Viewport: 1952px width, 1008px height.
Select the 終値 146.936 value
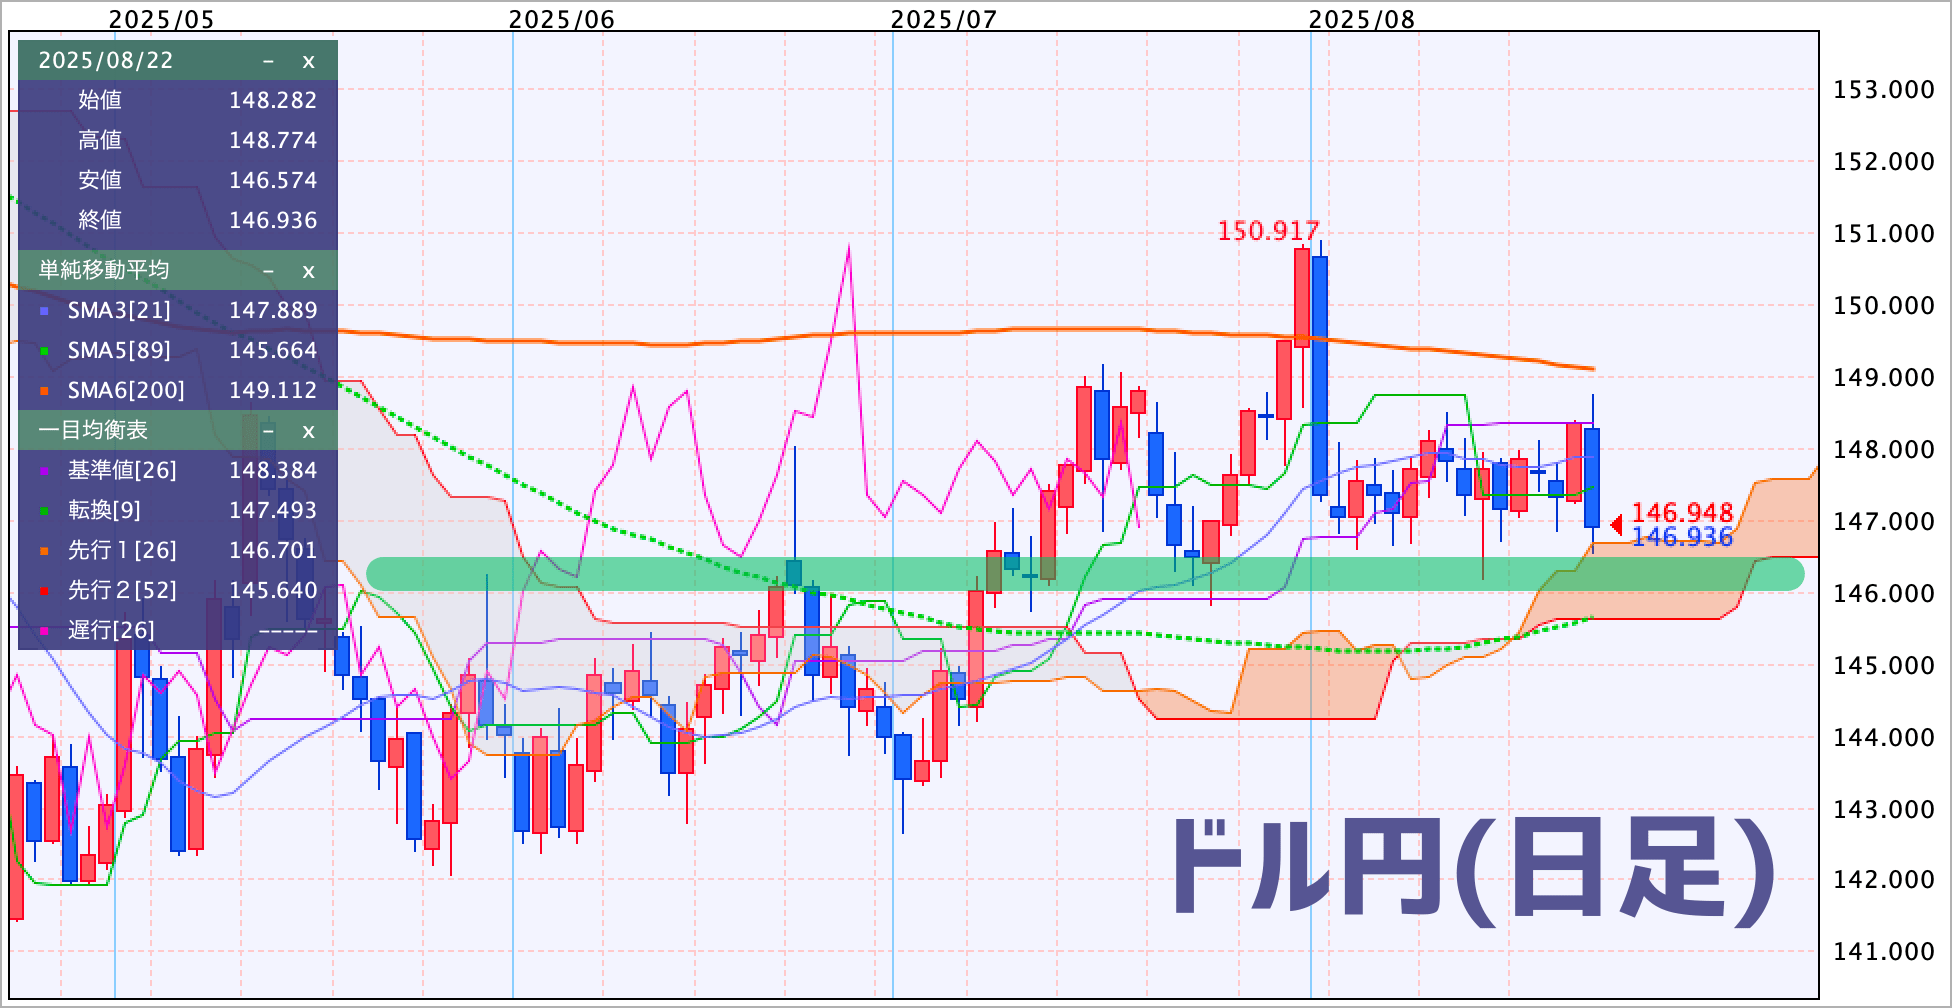point(273,220)
